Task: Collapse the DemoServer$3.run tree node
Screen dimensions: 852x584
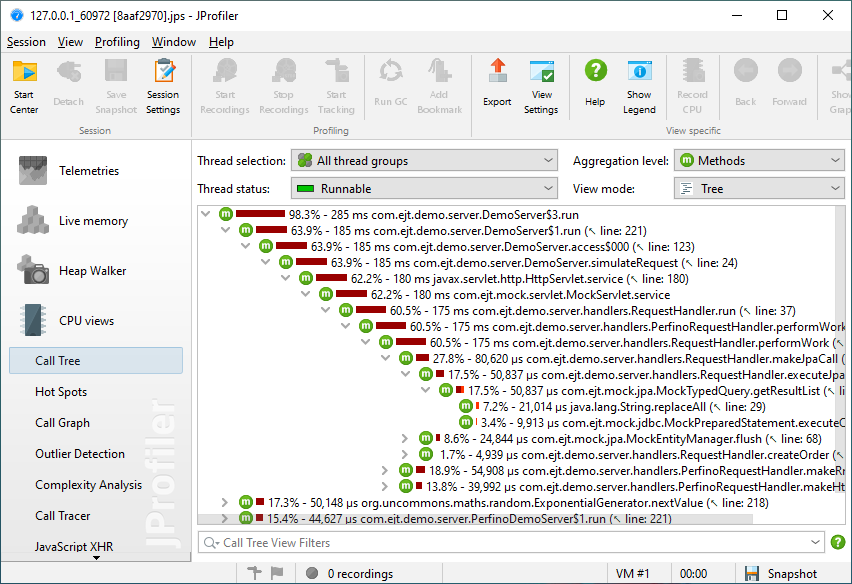Action: (206, 214)
